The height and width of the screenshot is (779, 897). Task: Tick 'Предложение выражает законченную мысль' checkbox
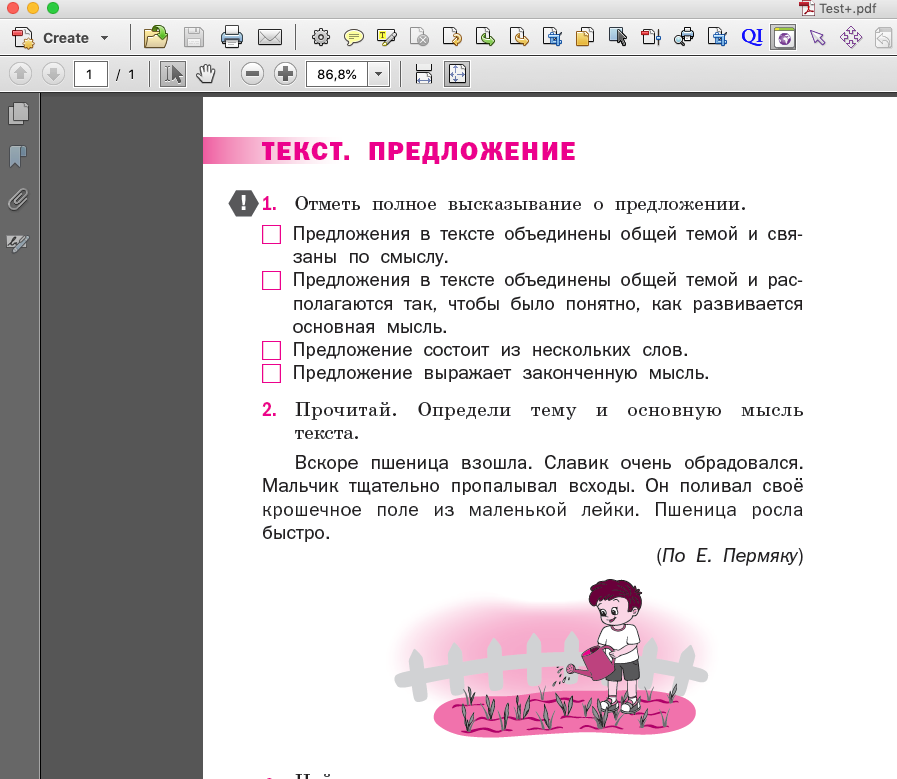tap(271, 373)
